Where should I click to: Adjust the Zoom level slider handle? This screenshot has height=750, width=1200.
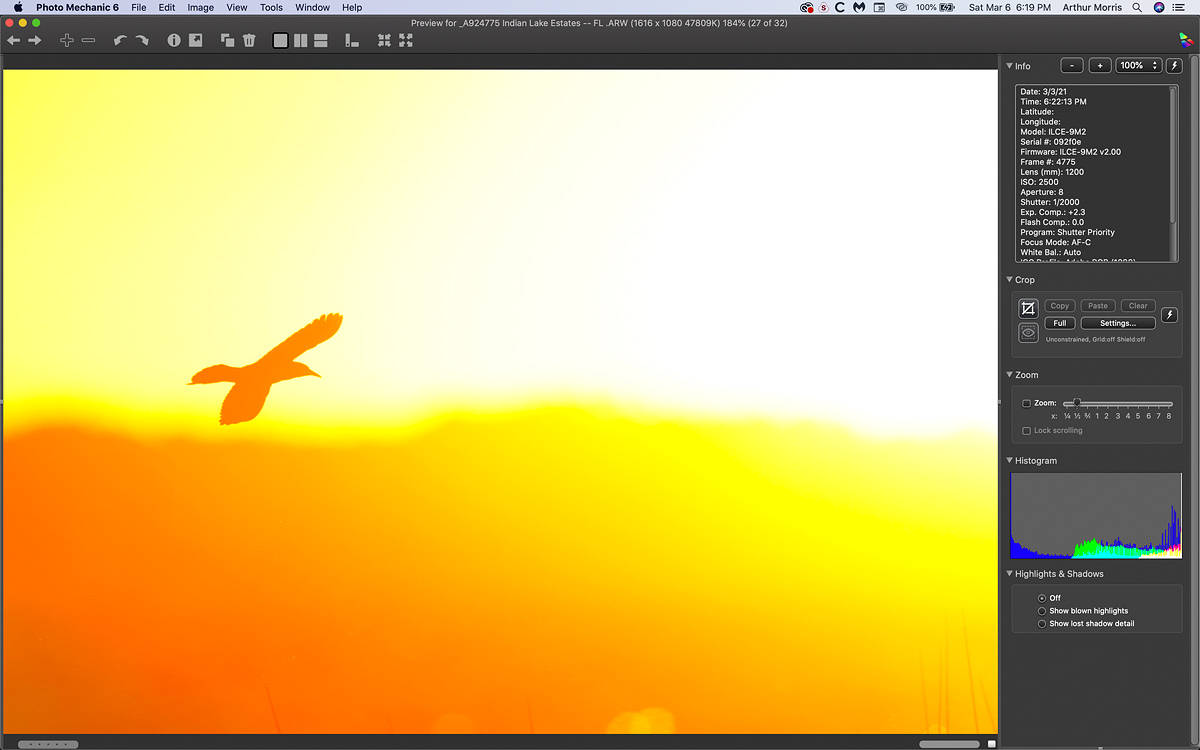1076,403
